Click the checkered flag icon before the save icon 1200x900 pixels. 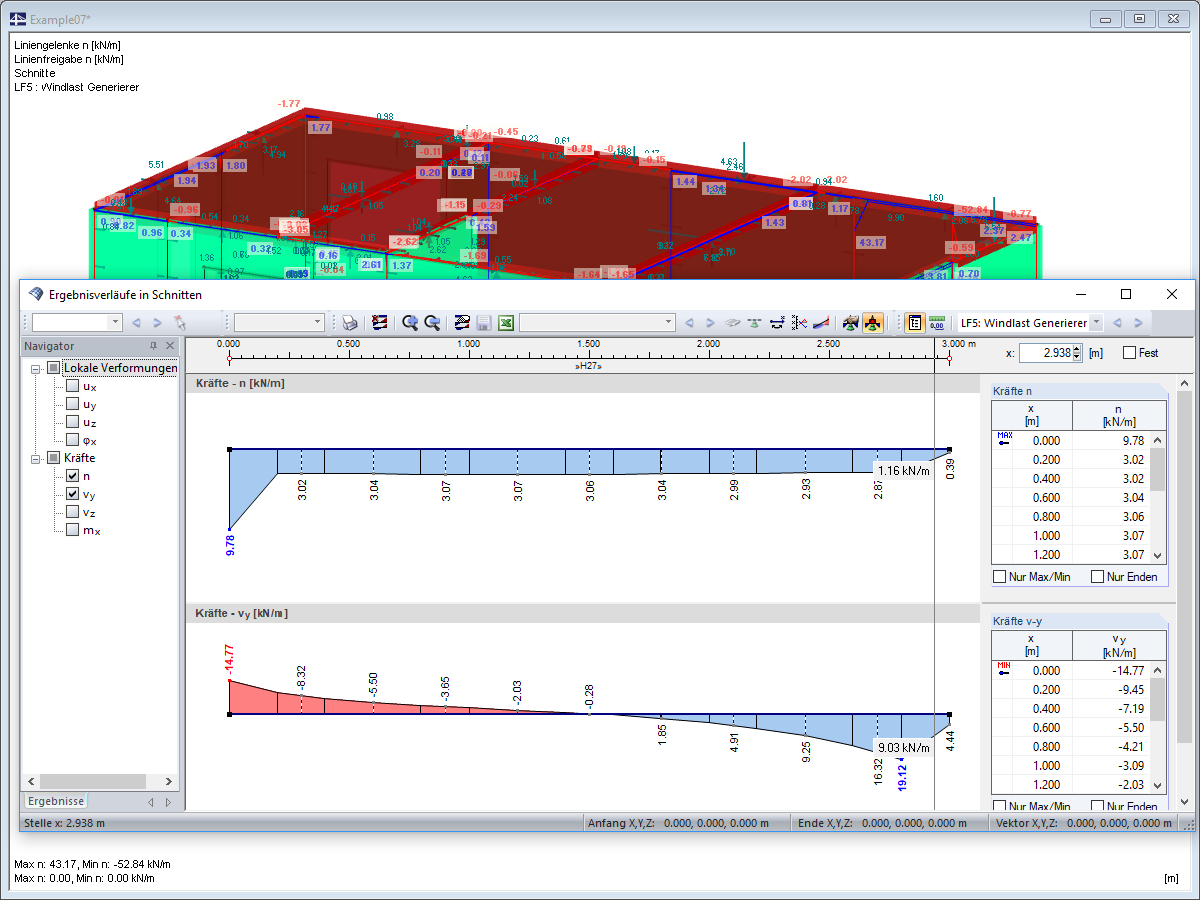point(462,323)
